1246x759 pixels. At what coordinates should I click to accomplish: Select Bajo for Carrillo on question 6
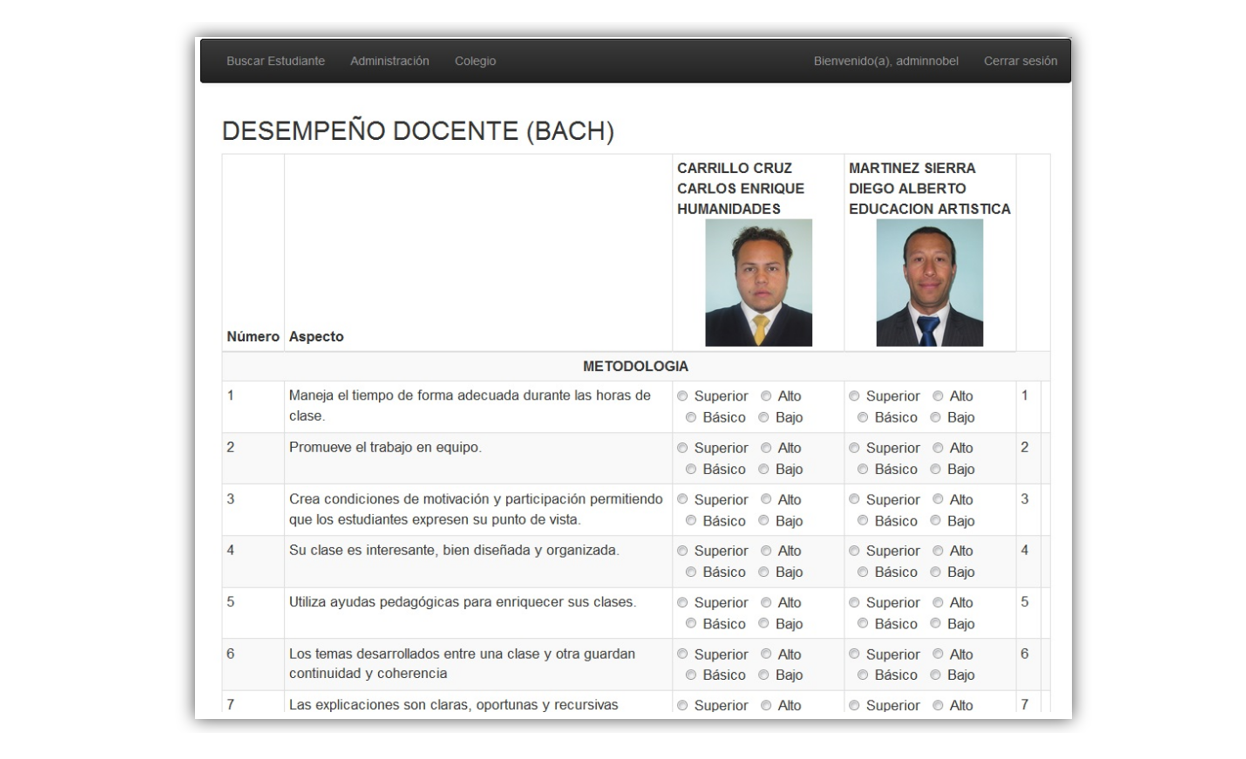tap(764, 676)
